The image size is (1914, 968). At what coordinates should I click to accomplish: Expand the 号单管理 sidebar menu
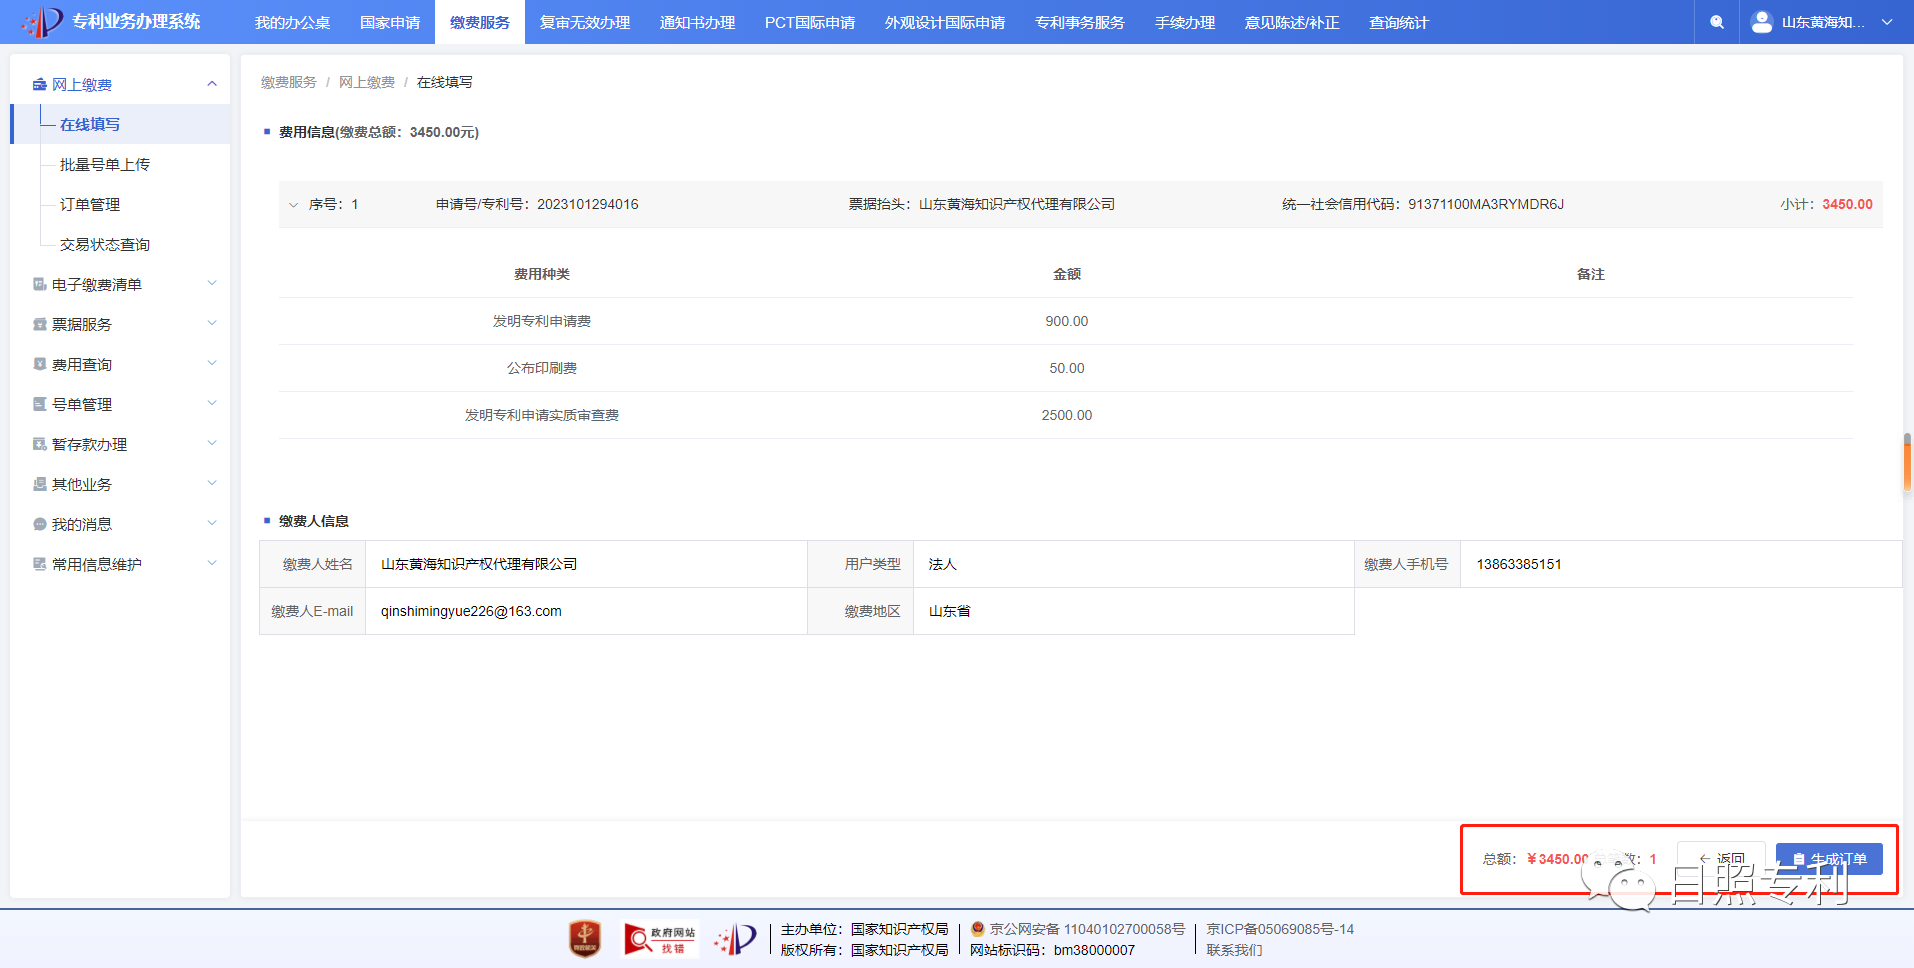click(212, 404)
